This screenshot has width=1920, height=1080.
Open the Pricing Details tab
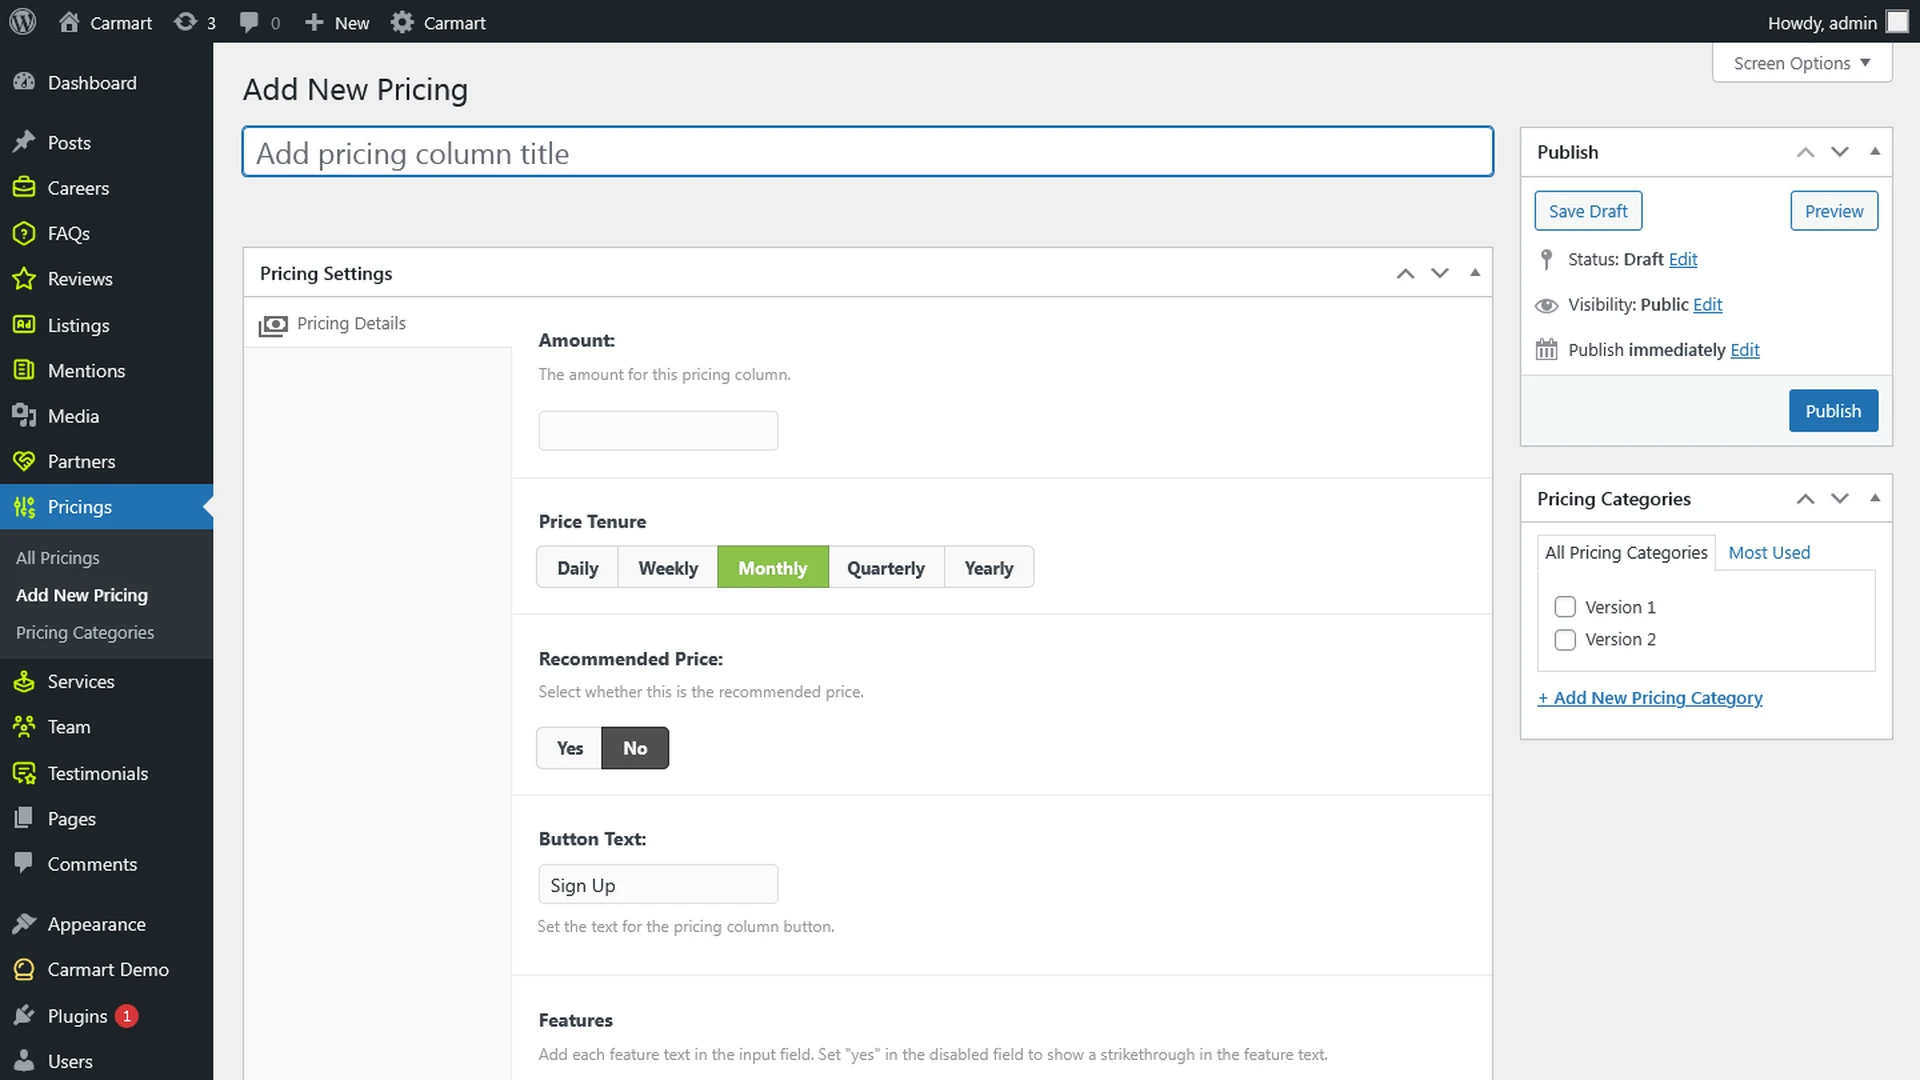(378, 323)
